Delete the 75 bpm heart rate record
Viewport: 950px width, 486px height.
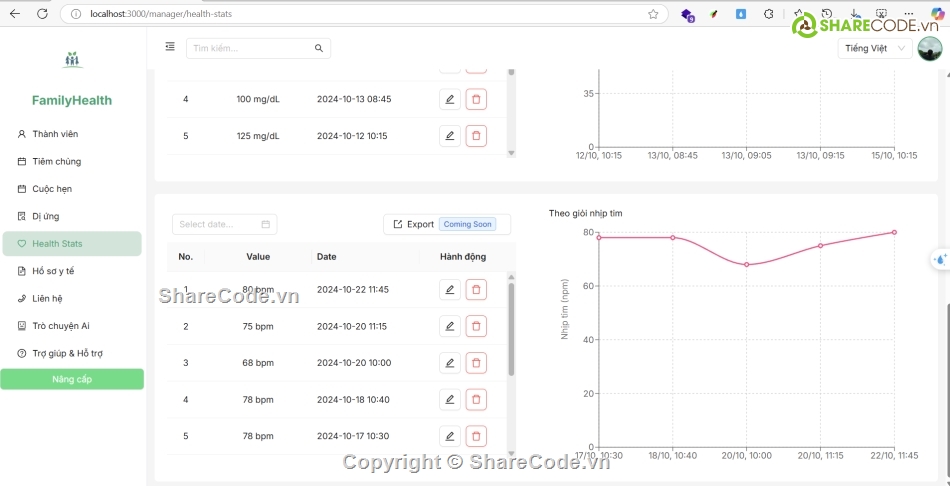click(x=476, y=326)
